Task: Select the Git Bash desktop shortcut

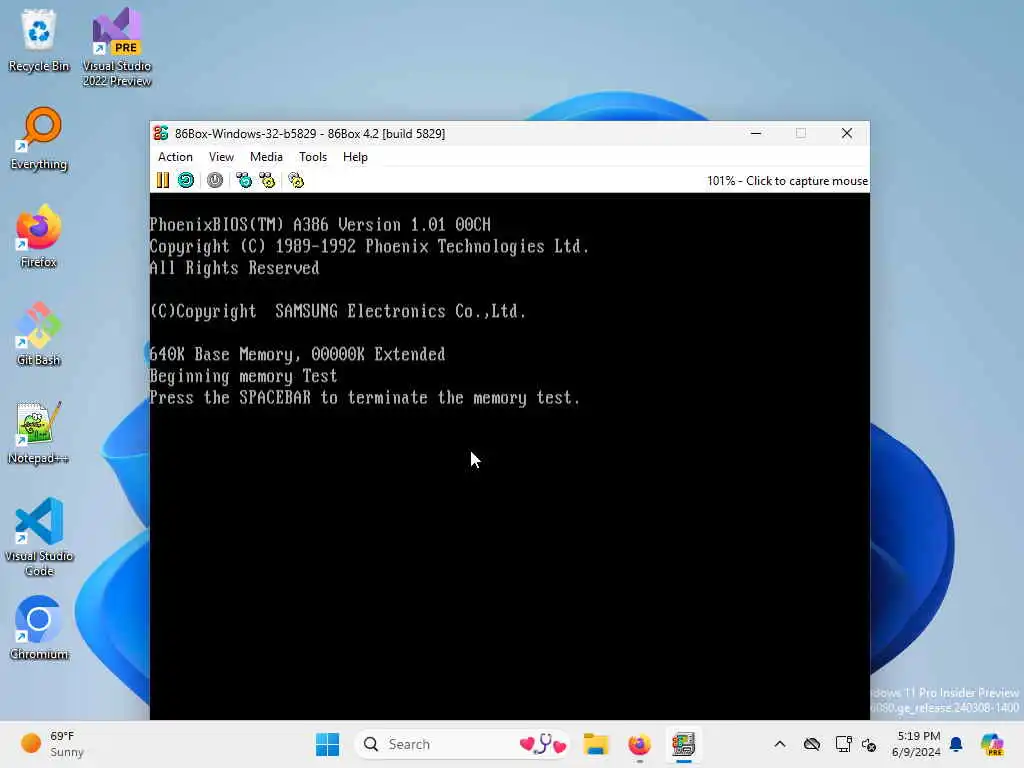Action: click(x=39, y=334)
